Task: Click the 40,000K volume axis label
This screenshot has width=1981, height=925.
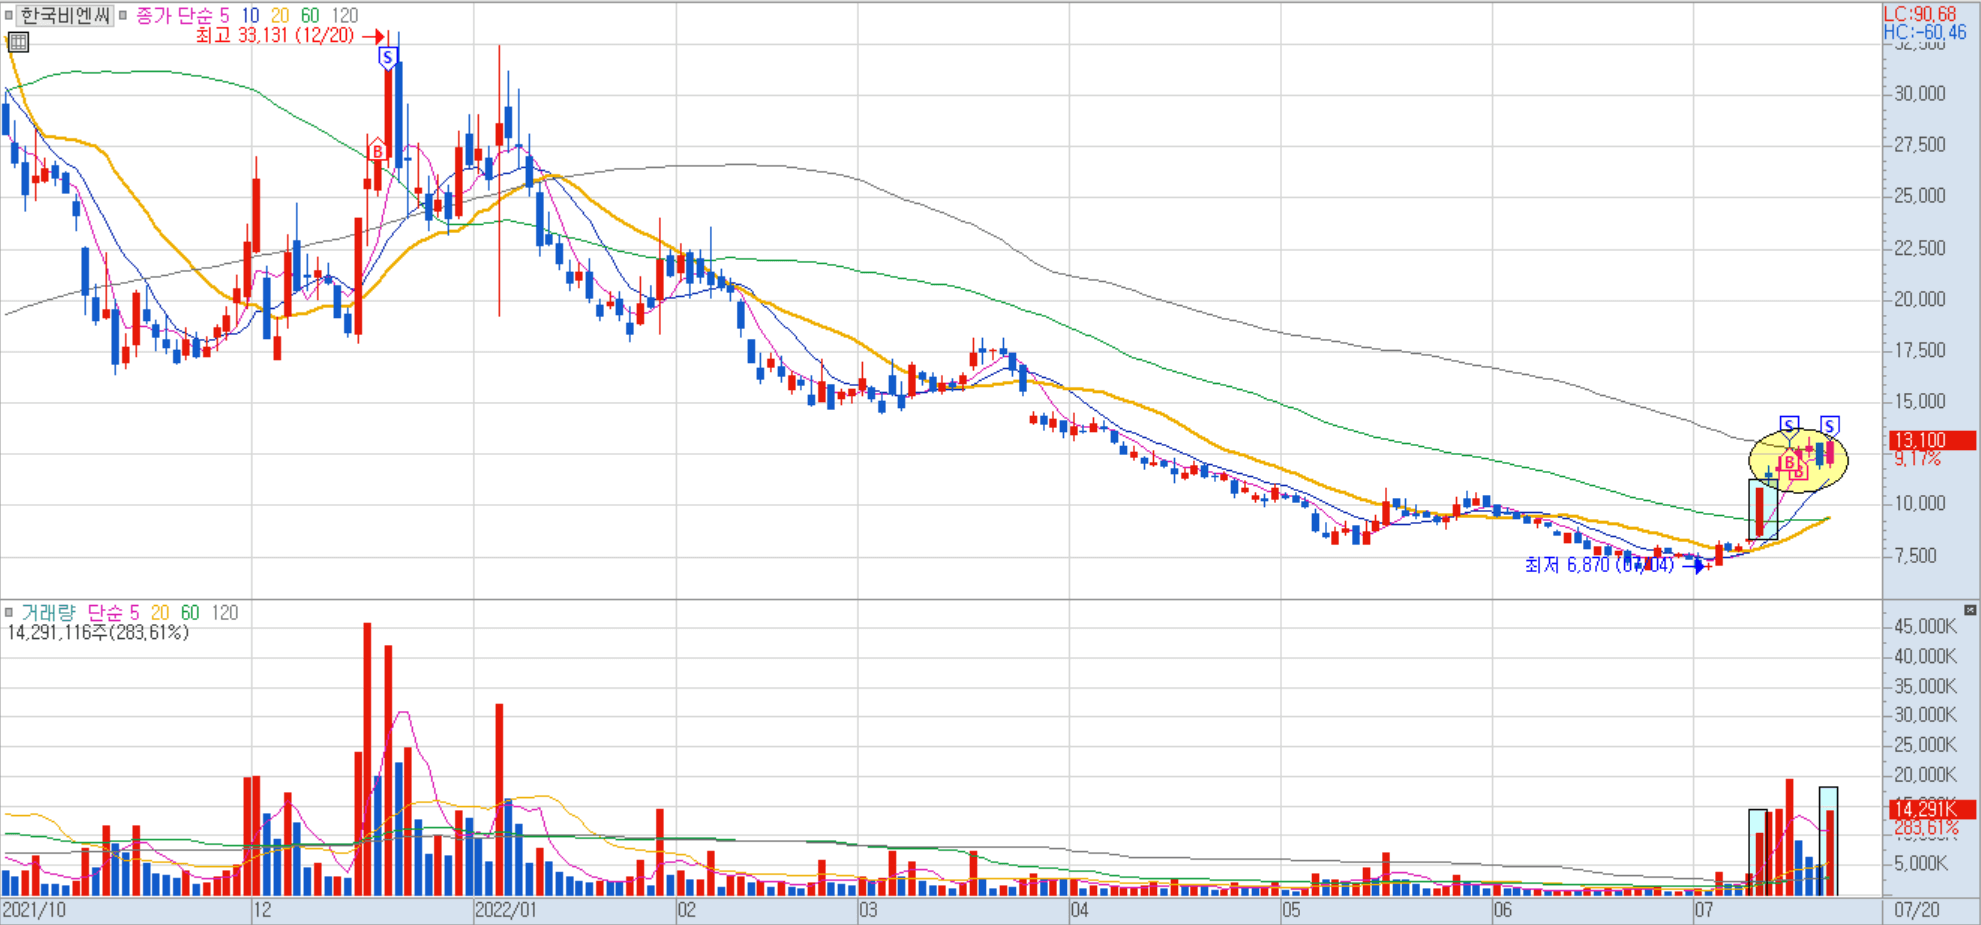Action: coord(1925,656)
